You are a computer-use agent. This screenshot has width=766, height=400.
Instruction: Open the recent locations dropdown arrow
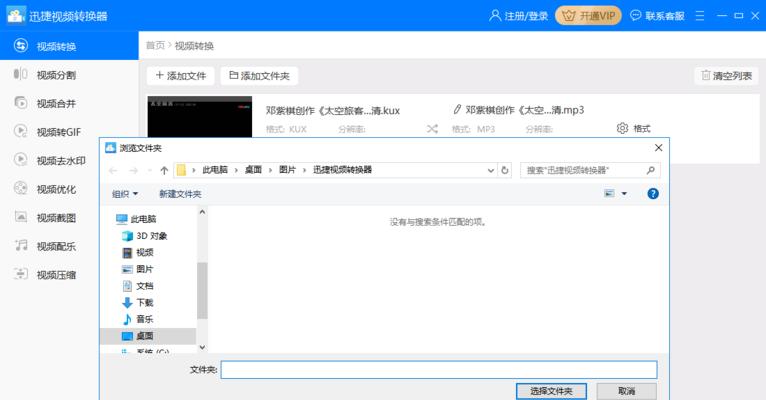[x=149, y=170]
